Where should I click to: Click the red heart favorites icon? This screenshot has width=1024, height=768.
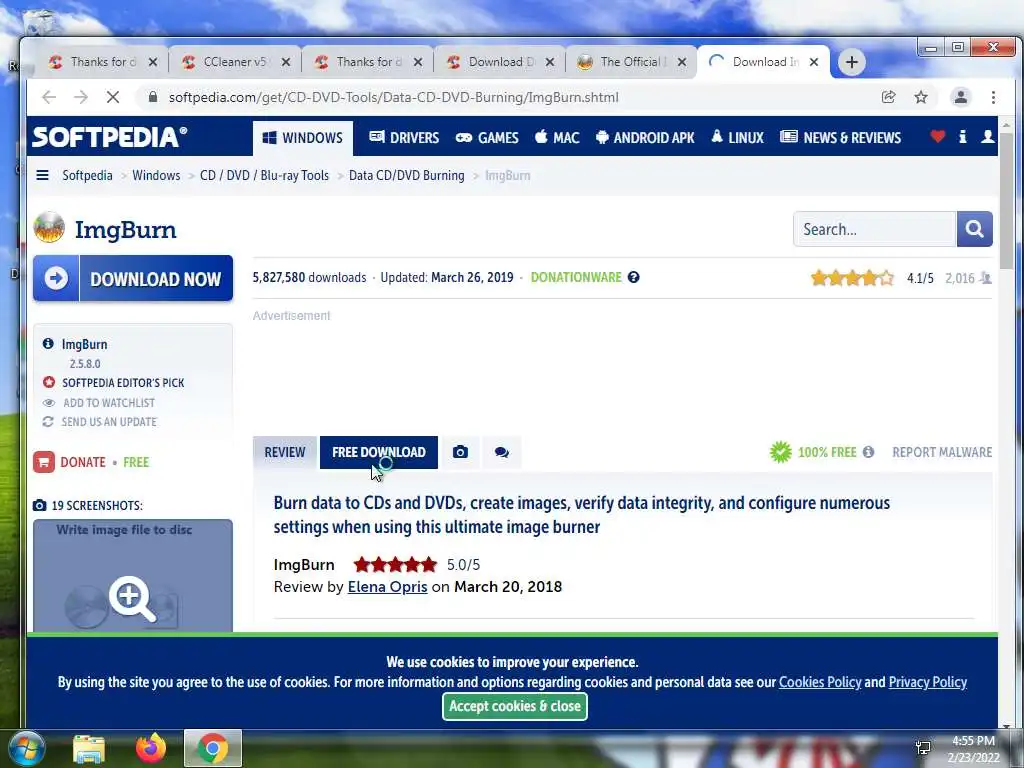tap(938, 136)
